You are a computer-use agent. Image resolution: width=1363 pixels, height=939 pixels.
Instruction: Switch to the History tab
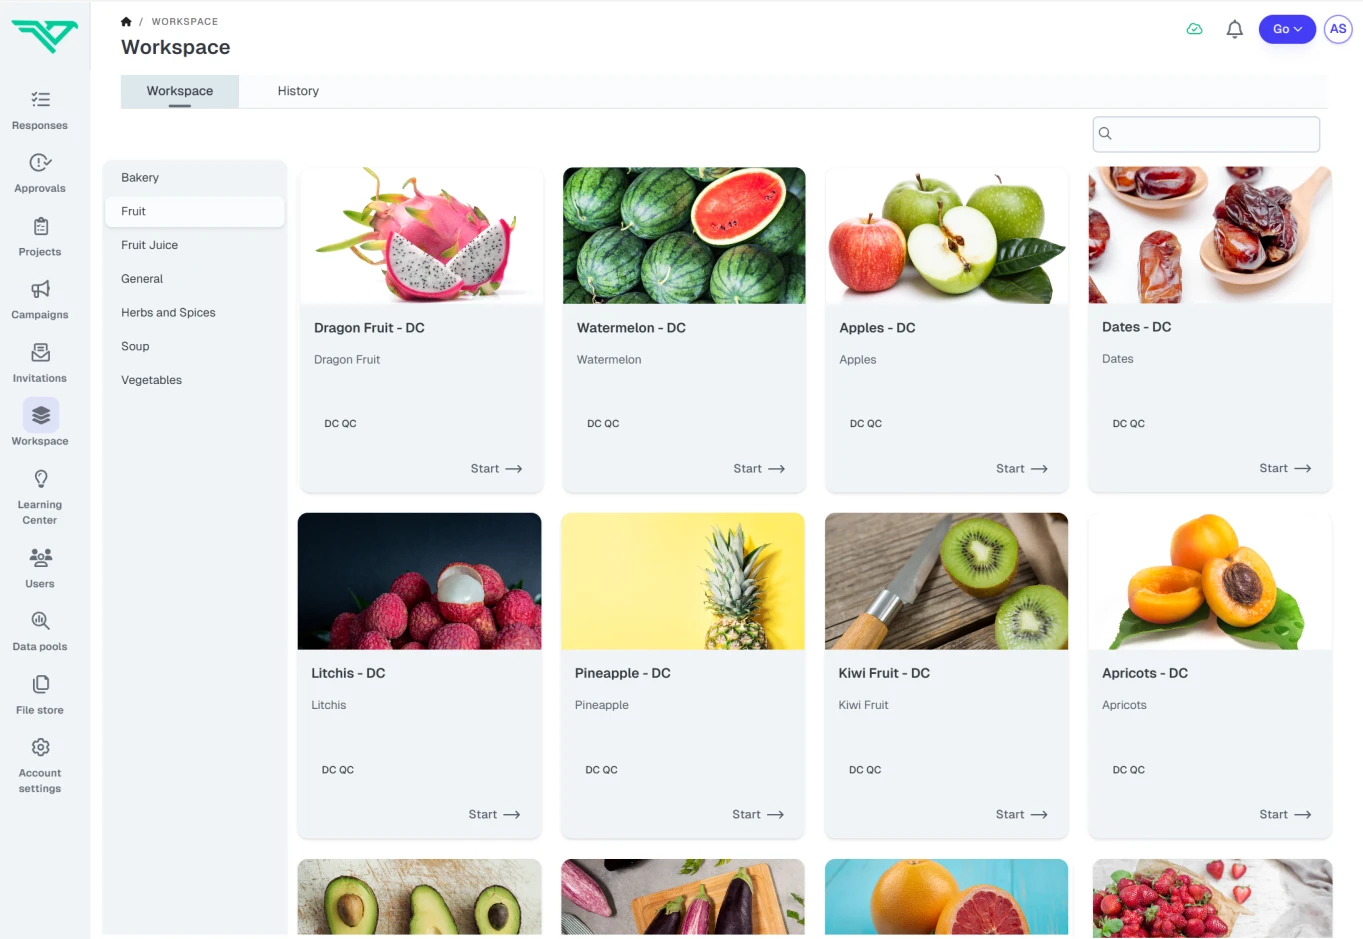point(298,91)
